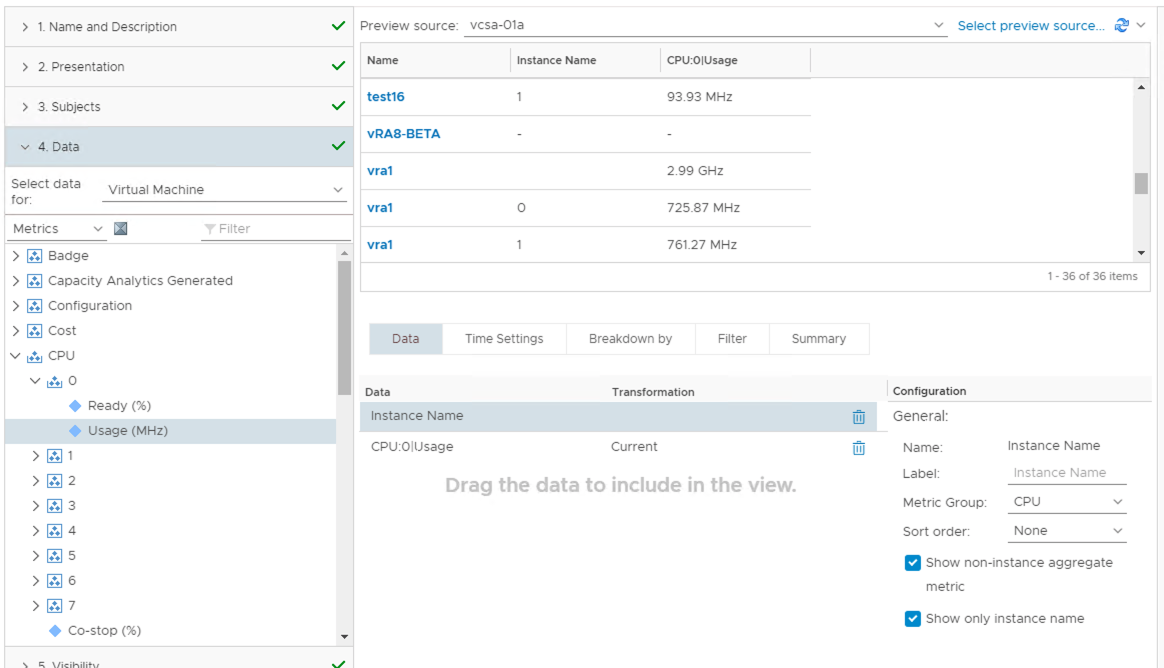Open the Breakdown by tab

[x=630, y=339]
